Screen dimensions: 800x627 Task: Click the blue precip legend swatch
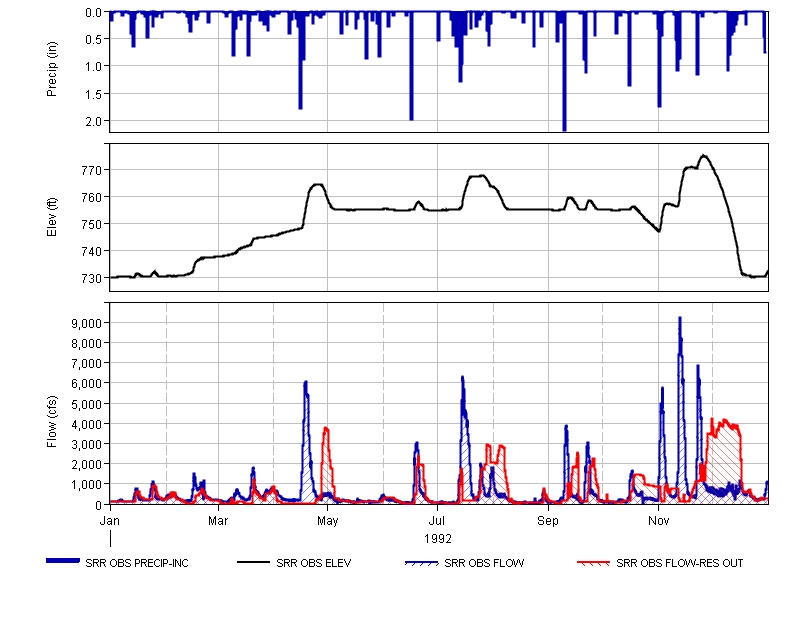click(63, 561)
